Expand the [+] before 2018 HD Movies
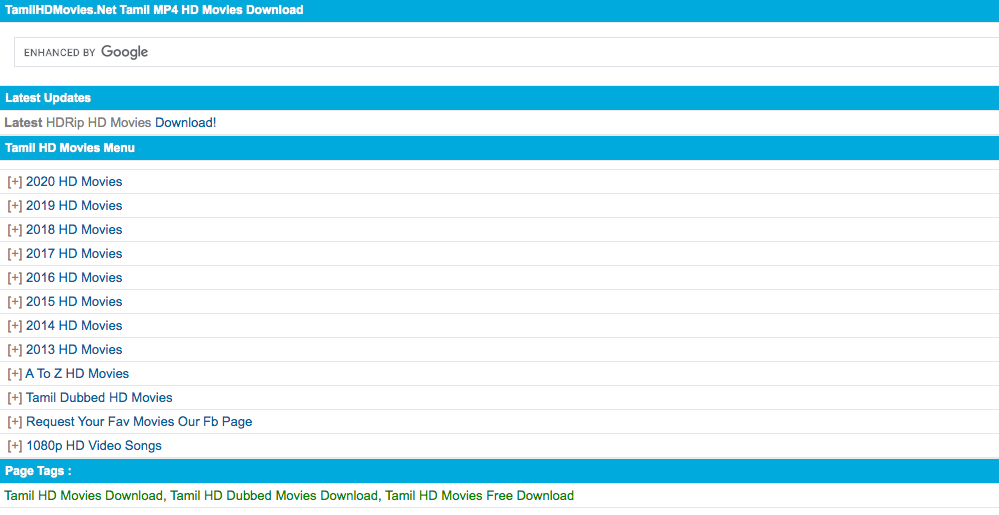 point(14,230)
